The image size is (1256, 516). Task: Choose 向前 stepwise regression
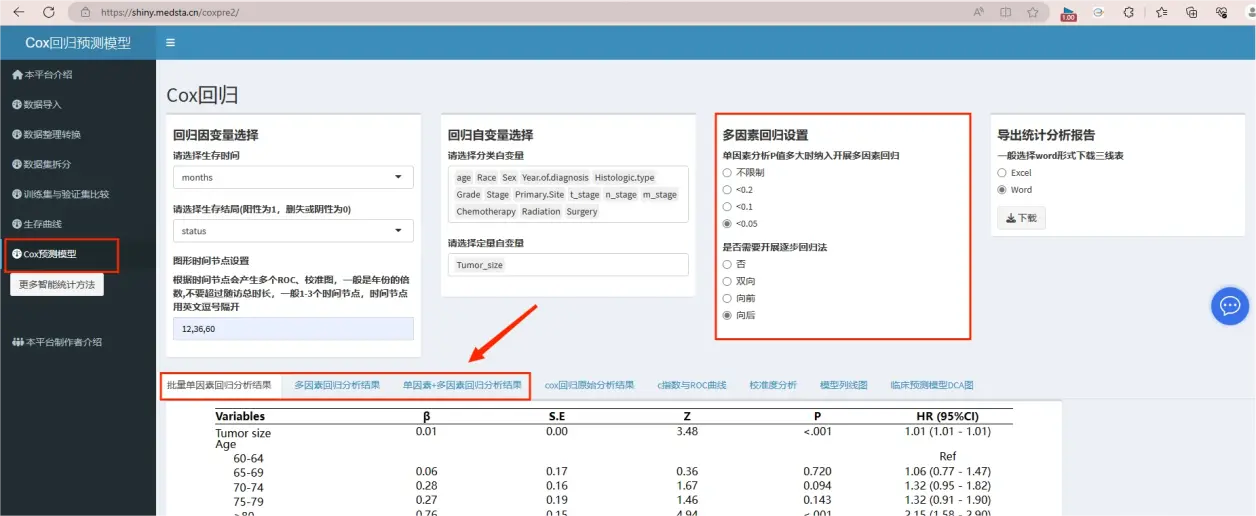pyautogui.click(x=727, y=298)
